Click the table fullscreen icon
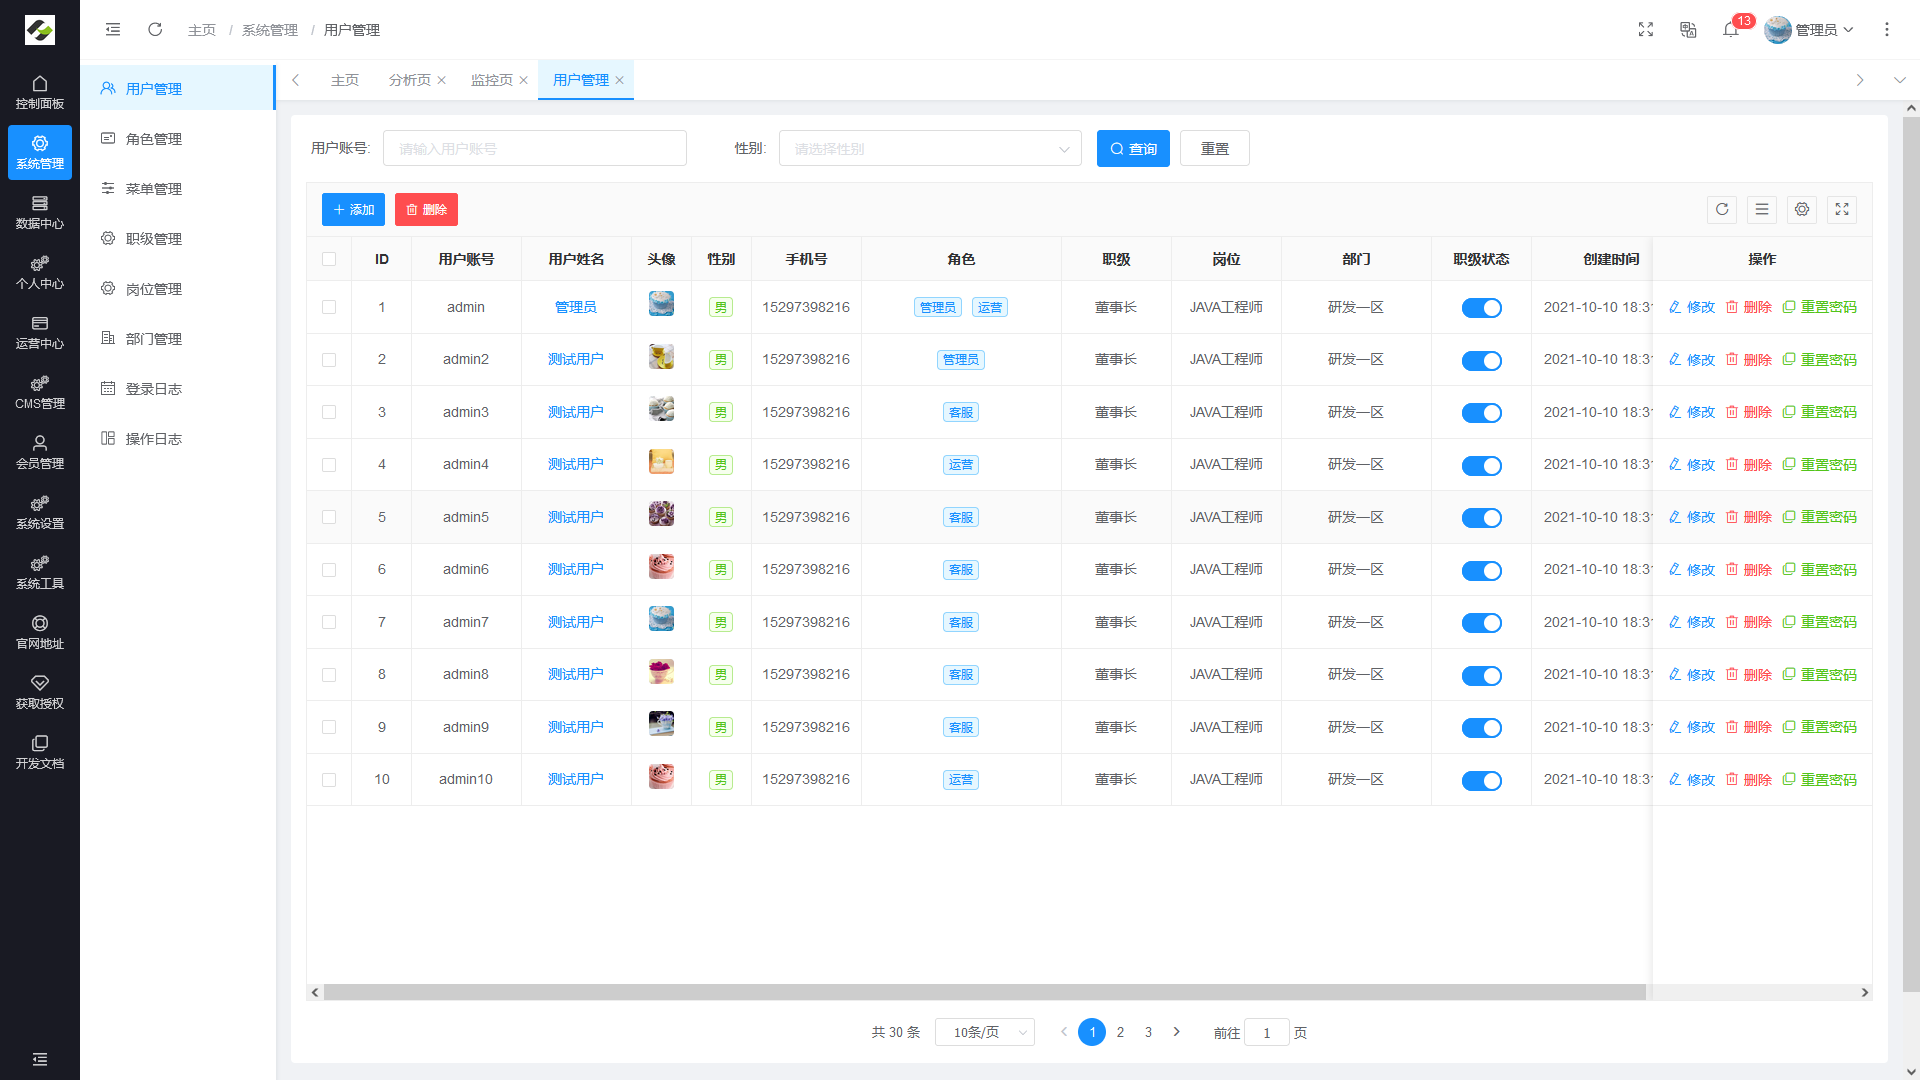 coord(1841,209)
